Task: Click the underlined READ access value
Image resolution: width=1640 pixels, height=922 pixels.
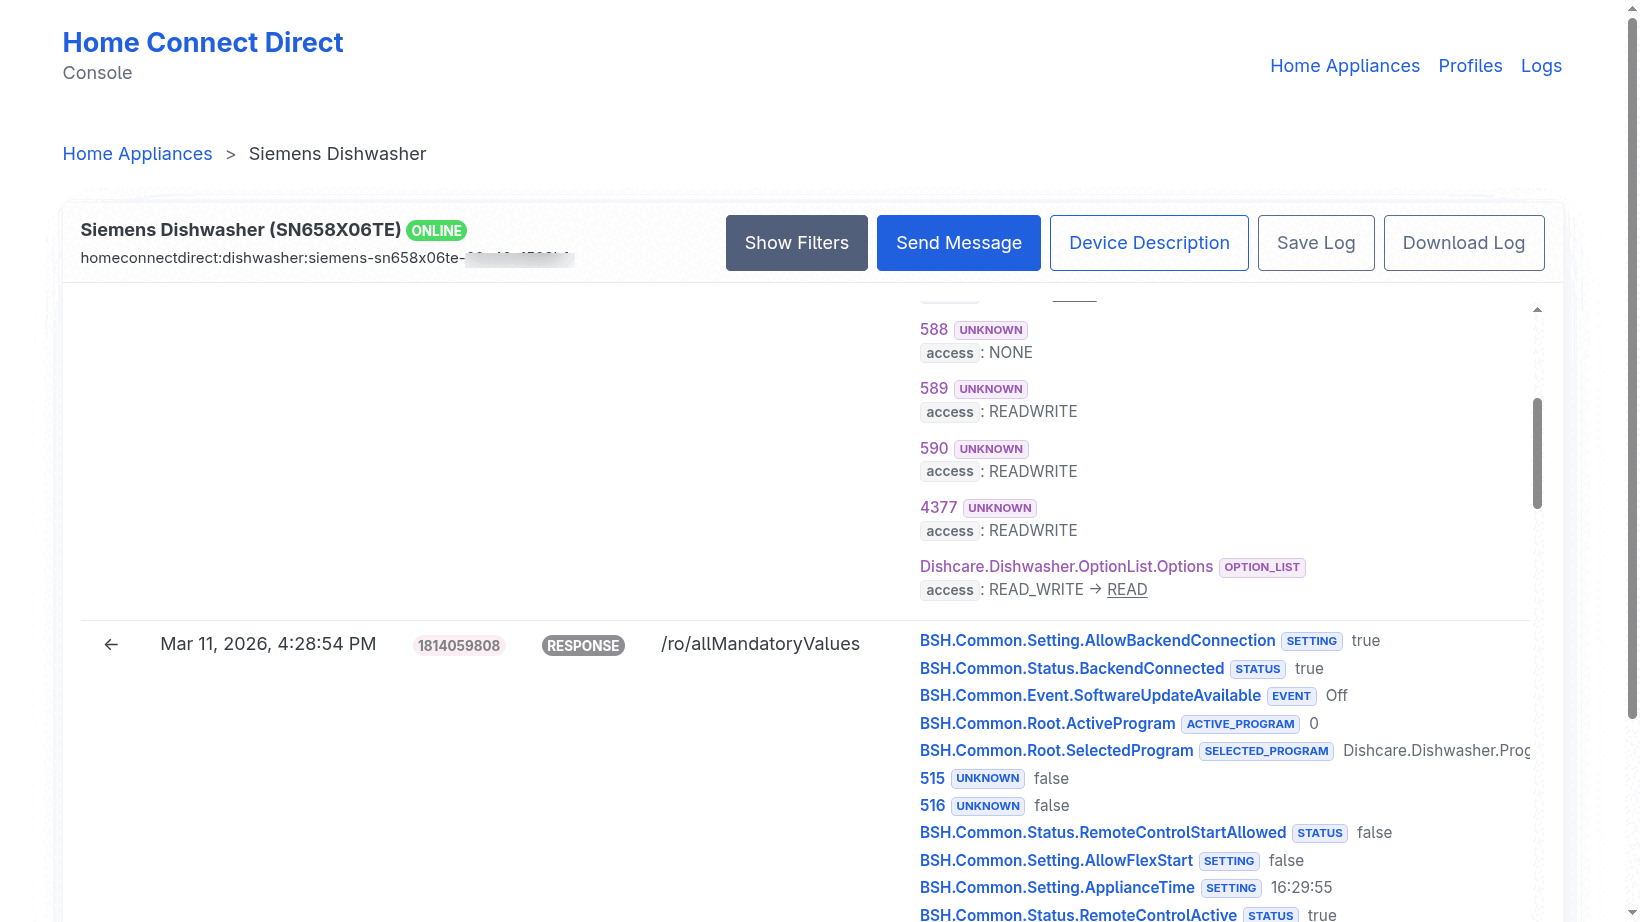Action: coord(1127,590)
